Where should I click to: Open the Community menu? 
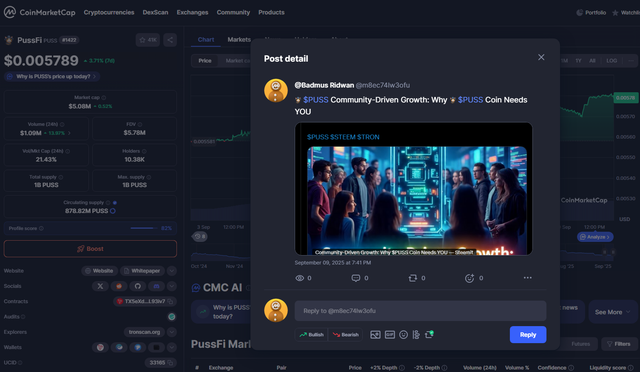[233, 12]
